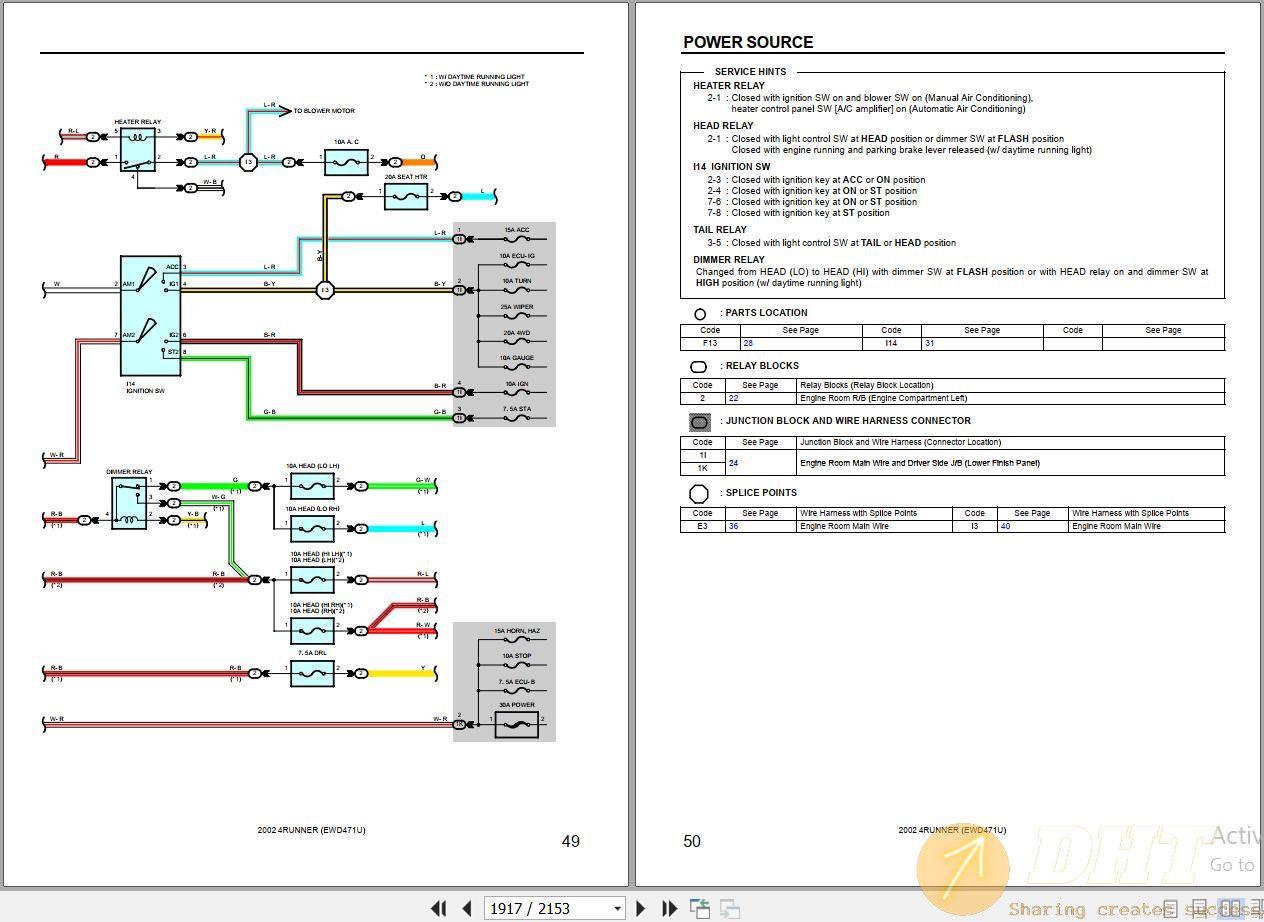Click the 25A WIPER fuse label
This screenshot has height=922, width=1264.
[517, 307]
